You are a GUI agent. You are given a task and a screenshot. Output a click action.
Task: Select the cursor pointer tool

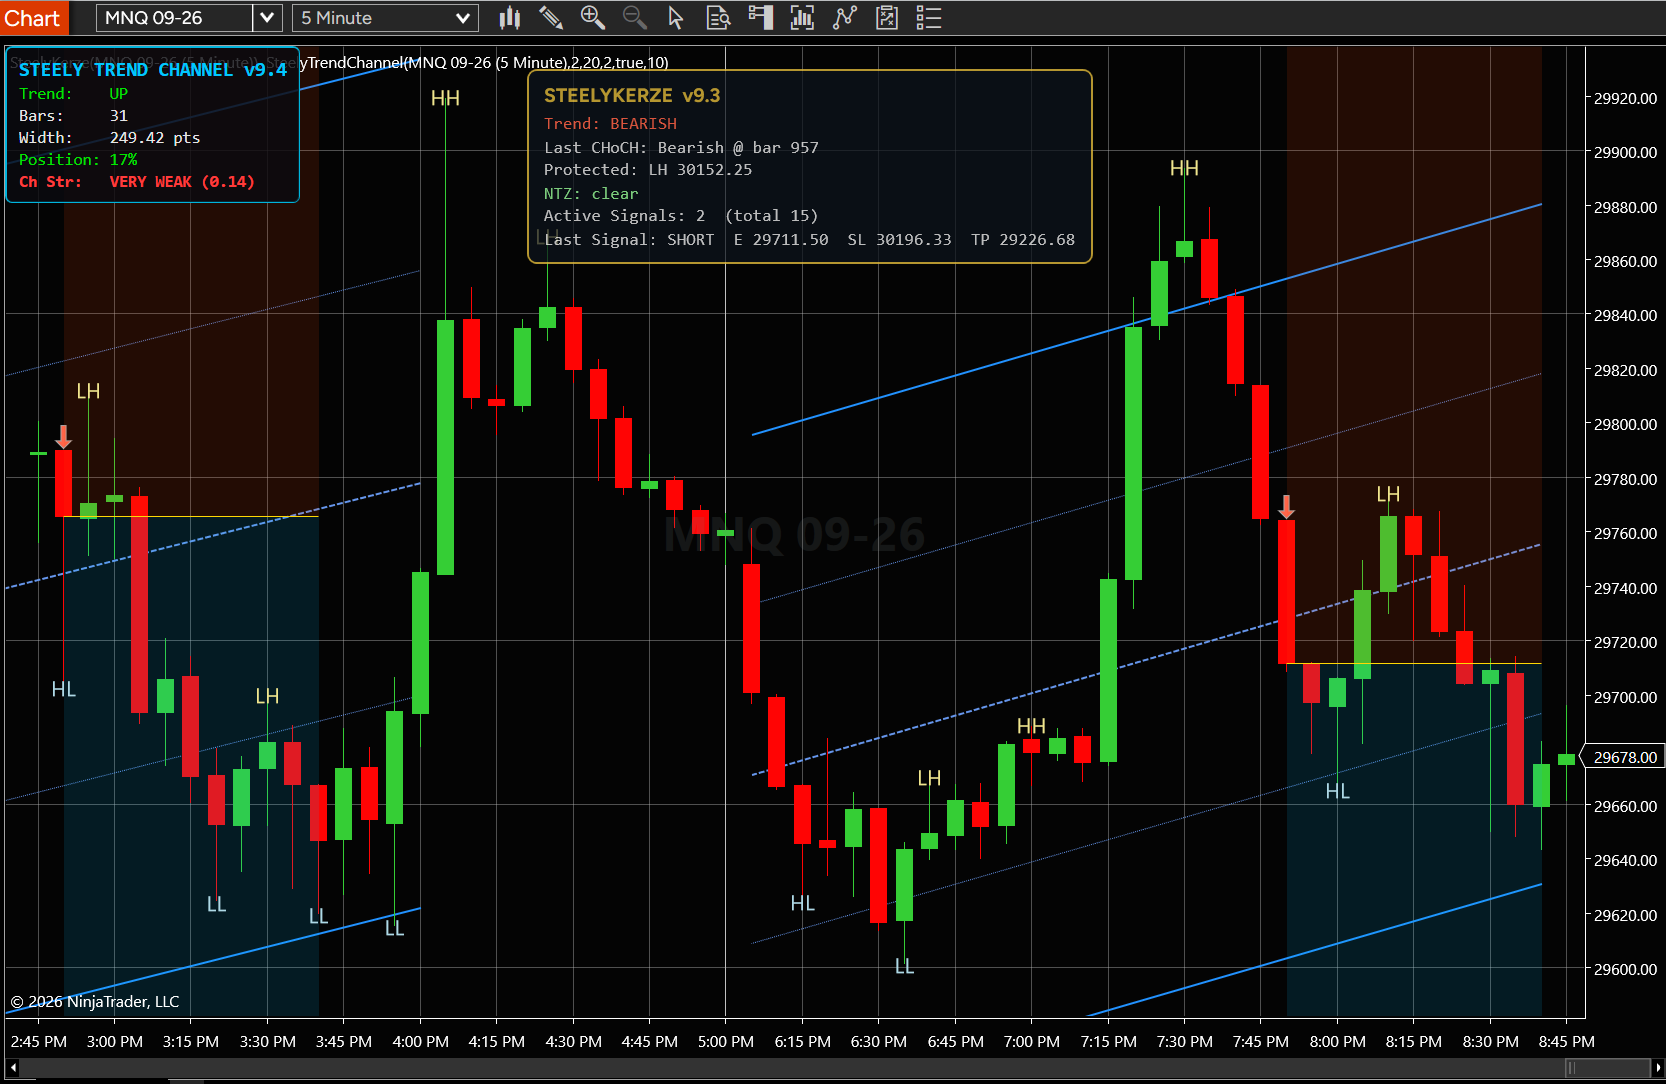(675, 17)
